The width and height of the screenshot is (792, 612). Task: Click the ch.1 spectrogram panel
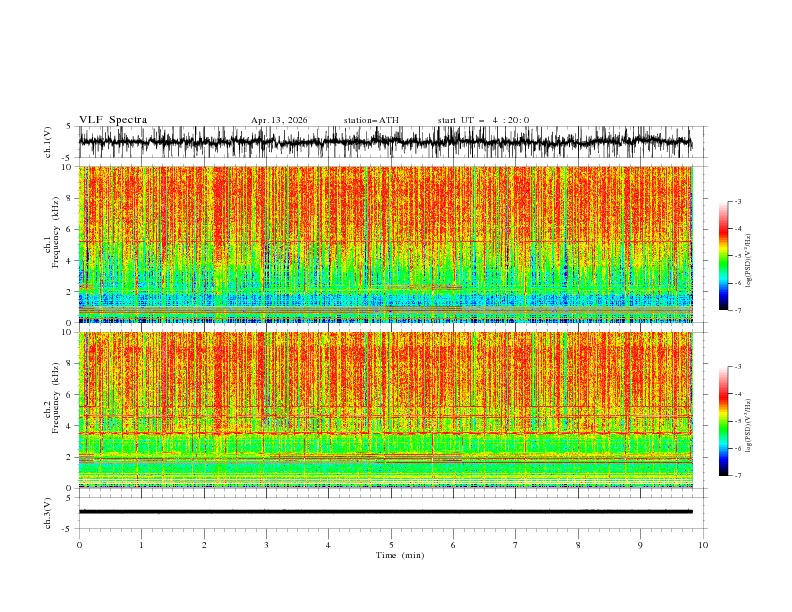[x=386, y=244]
